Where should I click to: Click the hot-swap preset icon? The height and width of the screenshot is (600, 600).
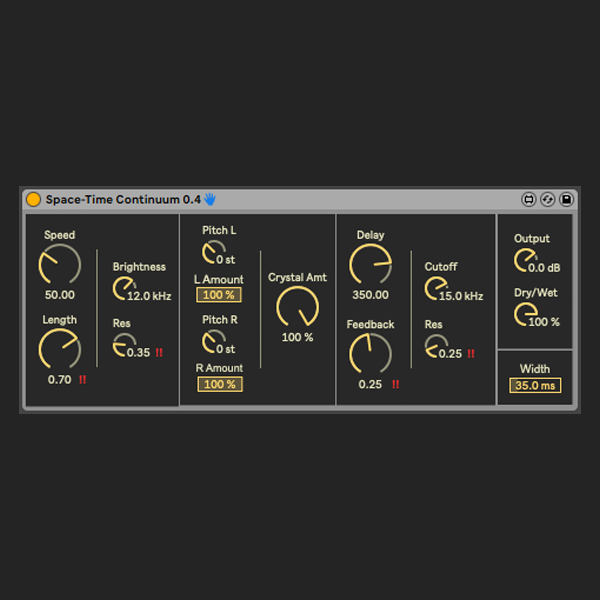point(547,199)
